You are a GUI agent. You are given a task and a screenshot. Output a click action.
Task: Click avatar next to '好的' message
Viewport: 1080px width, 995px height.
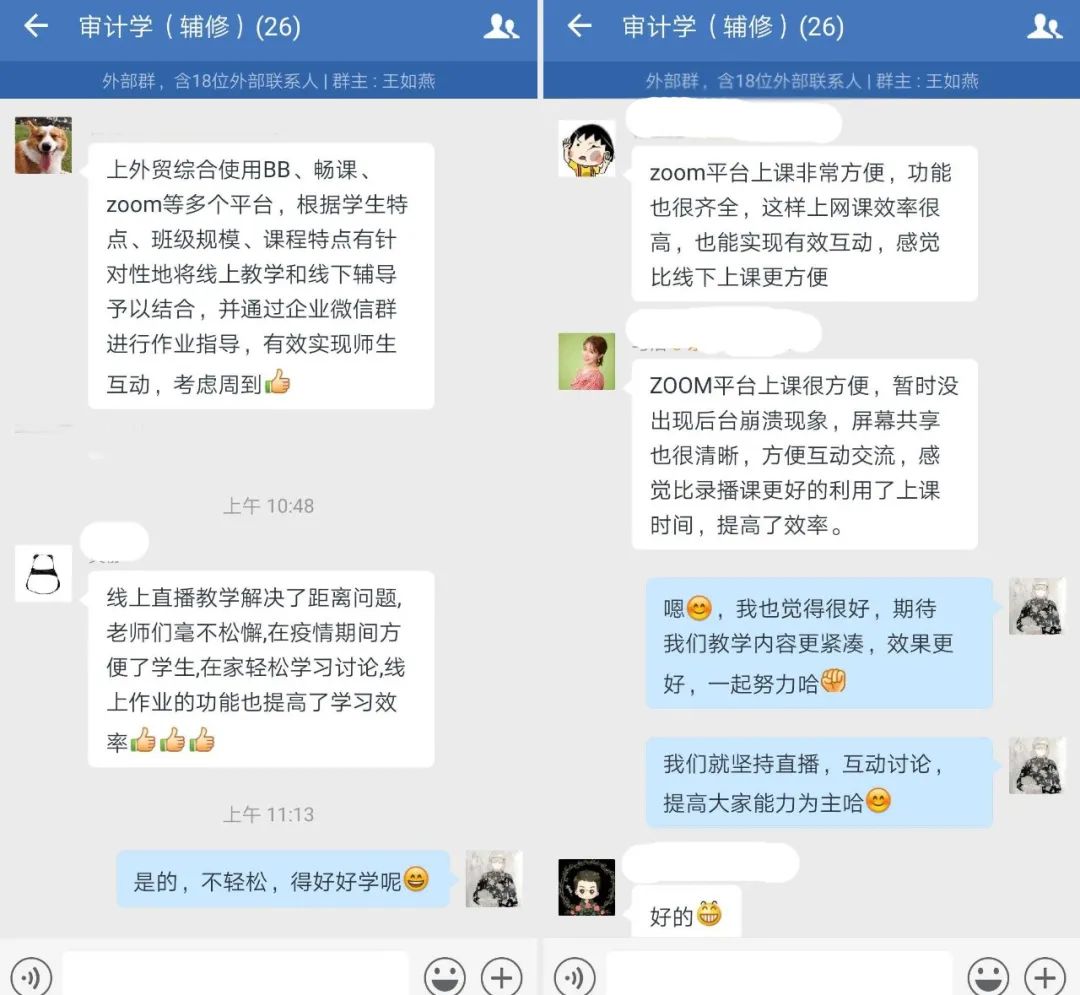pyautogui.click(x=587, y=887)
